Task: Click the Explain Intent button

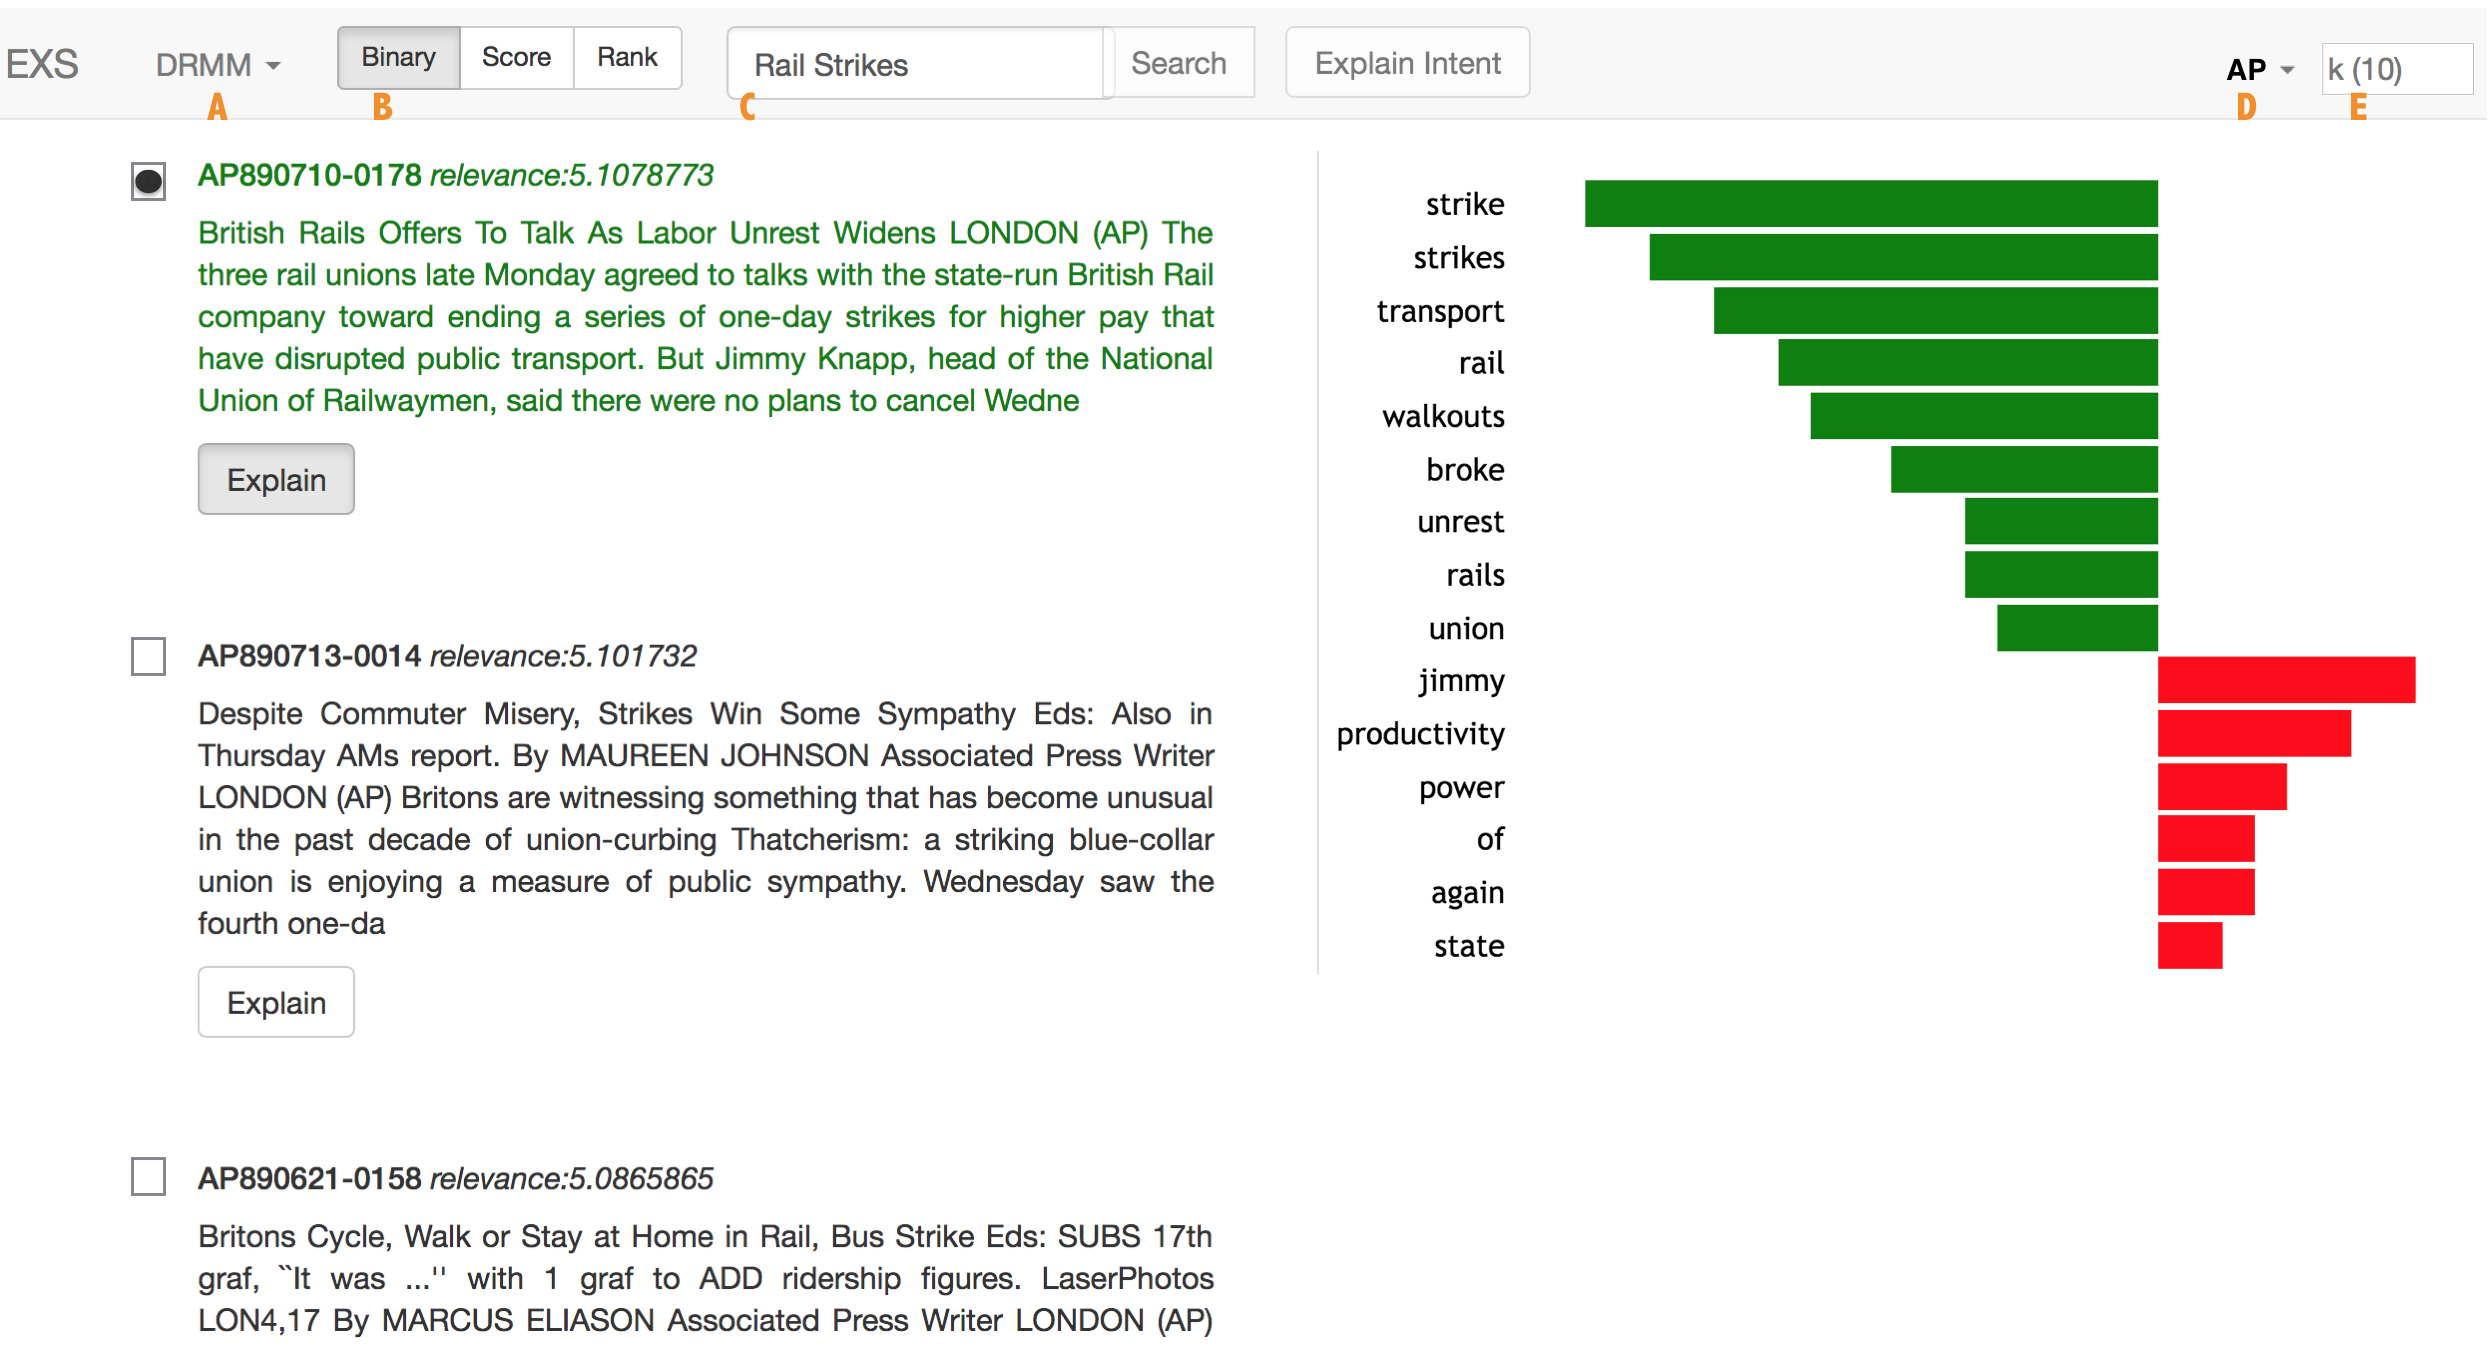Action: (x=1406, y=63)
